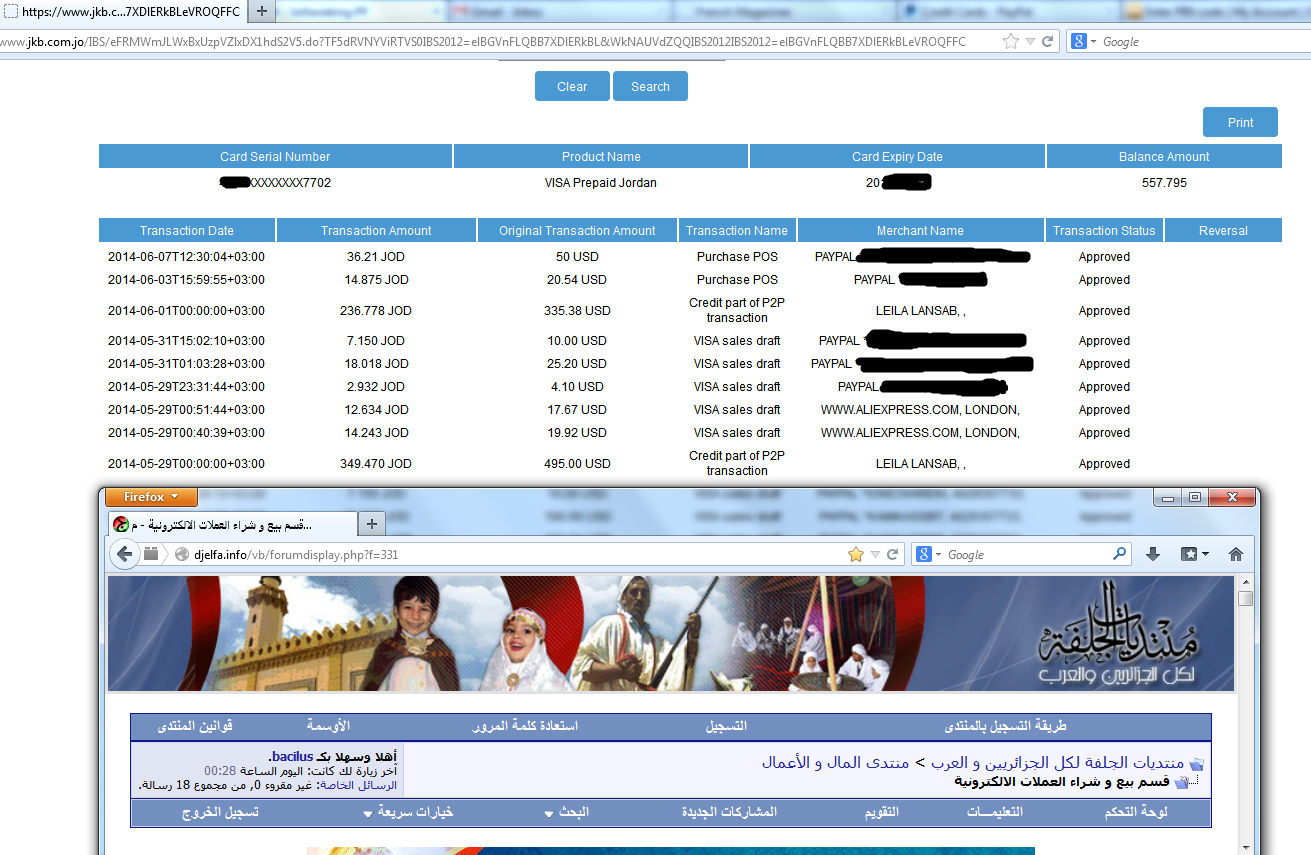
Task: Click the magnifier icon in Google search box
Action: pos(1120,554)
